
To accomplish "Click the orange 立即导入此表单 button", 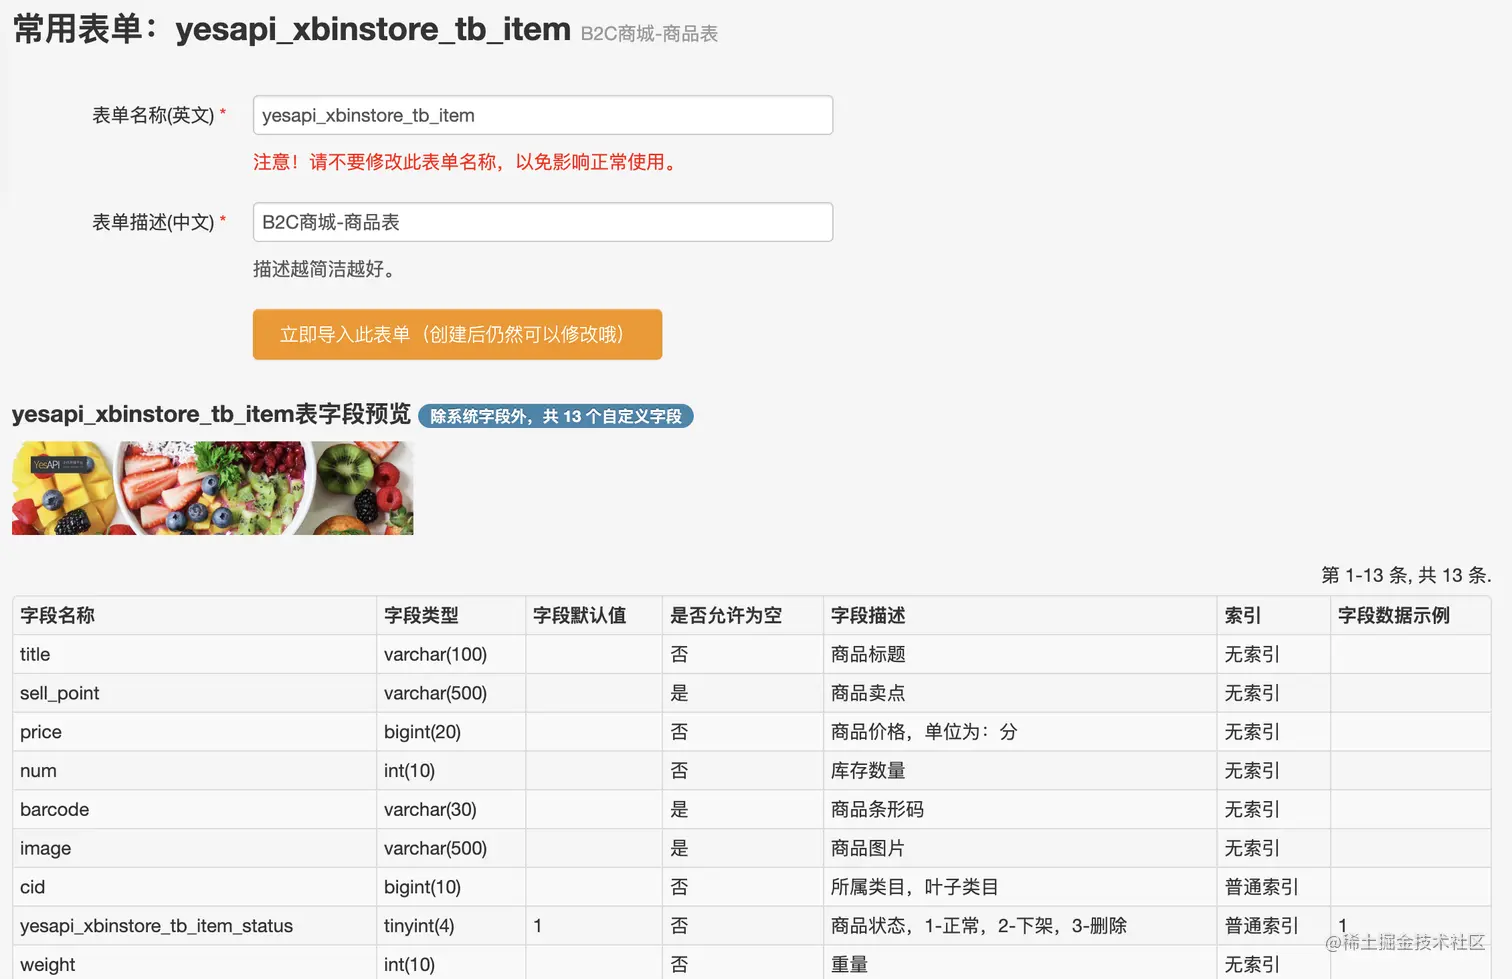I will pos(457,334).
